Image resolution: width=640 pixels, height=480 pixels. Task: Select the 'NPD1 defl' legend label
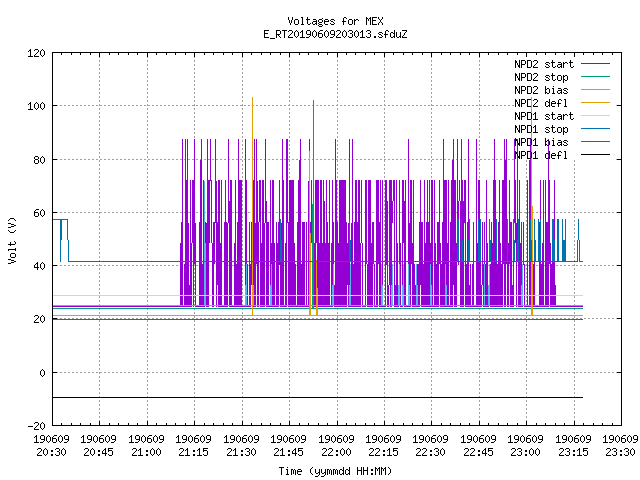click(541, 156)
